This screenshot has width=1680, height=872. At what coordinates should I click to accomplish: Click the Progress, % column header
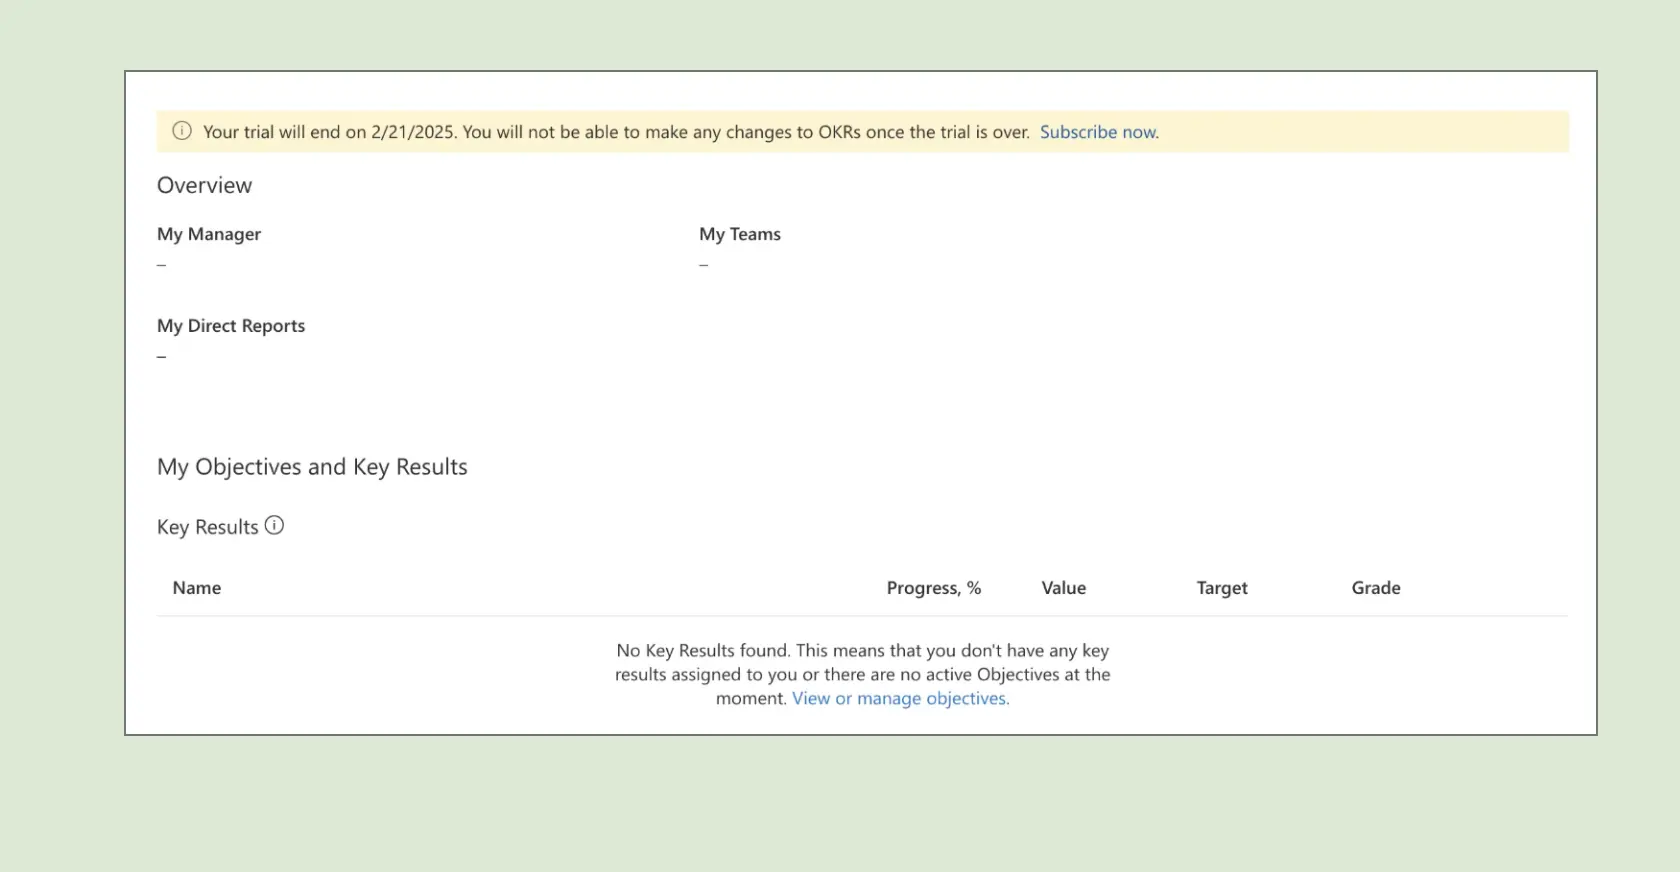click(x=934, y=588)
